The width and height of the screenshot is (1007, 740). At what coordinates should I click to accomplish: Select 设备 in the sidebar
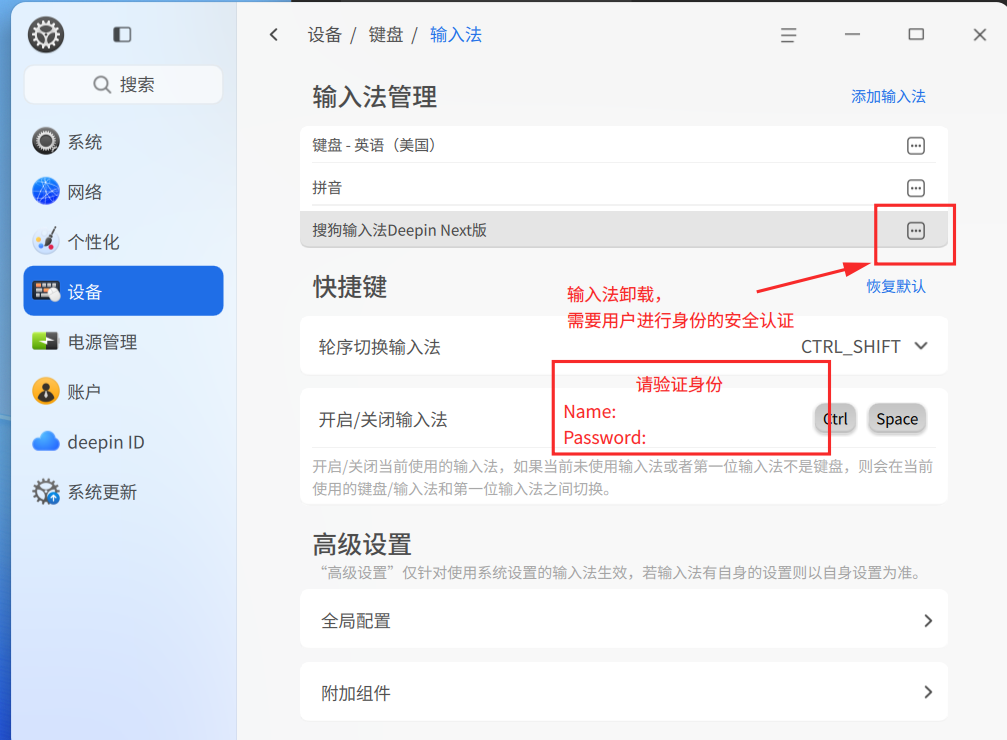(123, 291)
